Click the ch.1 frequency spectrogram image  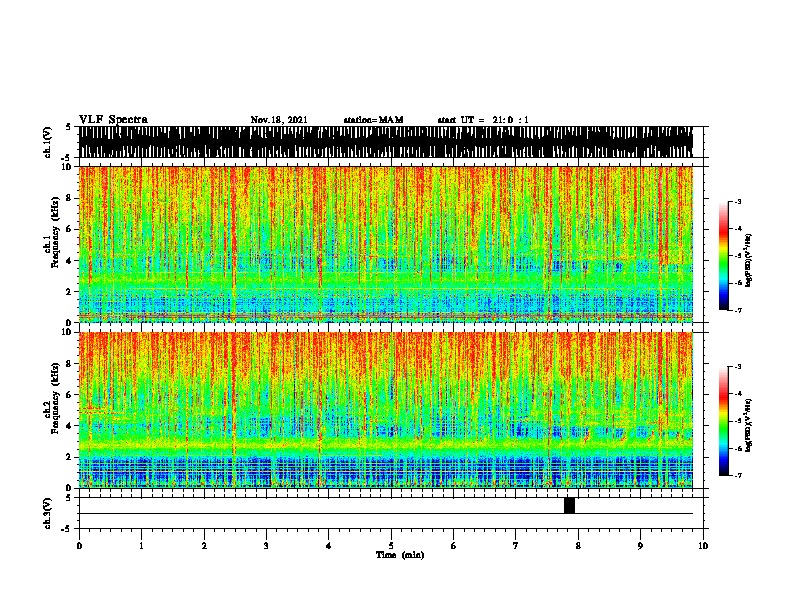(x=386, y=244)
